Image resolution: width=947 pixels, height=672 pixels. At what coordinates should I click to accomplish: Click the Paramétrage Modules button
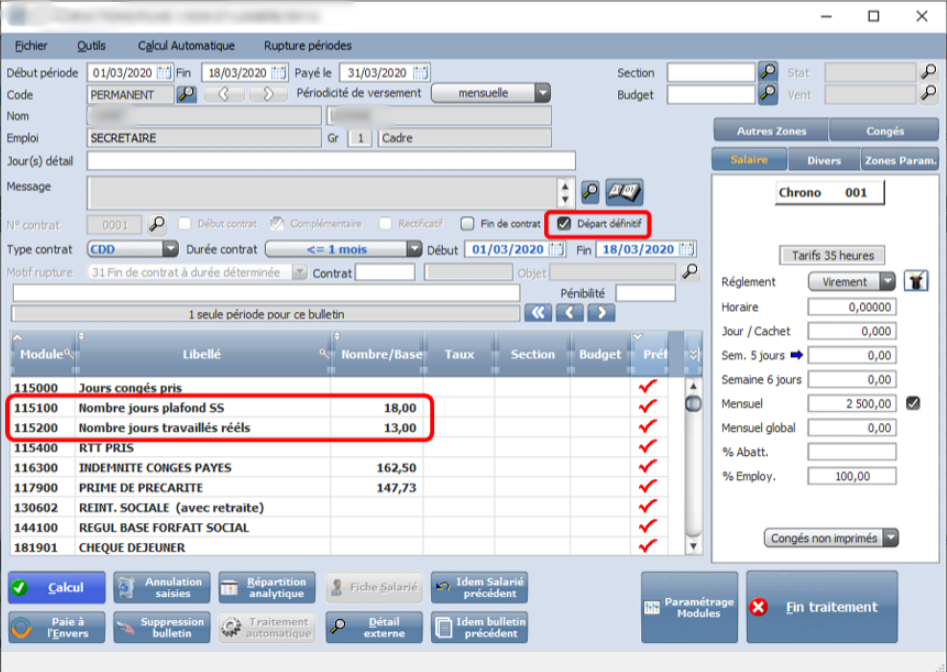[x=689, y=607]
